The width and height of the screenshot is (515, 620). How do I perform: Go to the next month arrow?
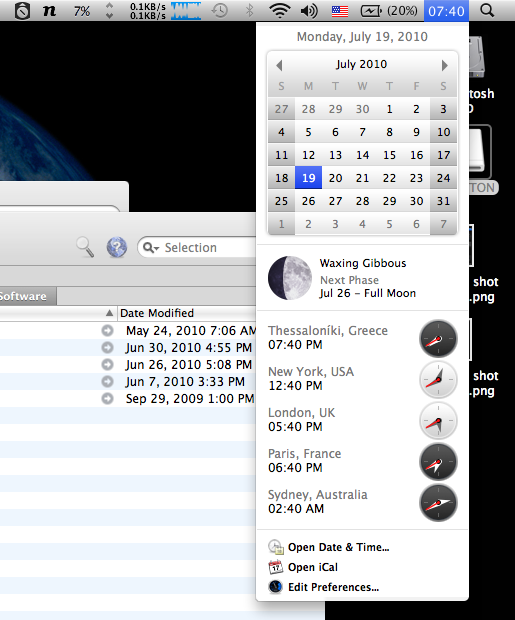tap(445, 65)
